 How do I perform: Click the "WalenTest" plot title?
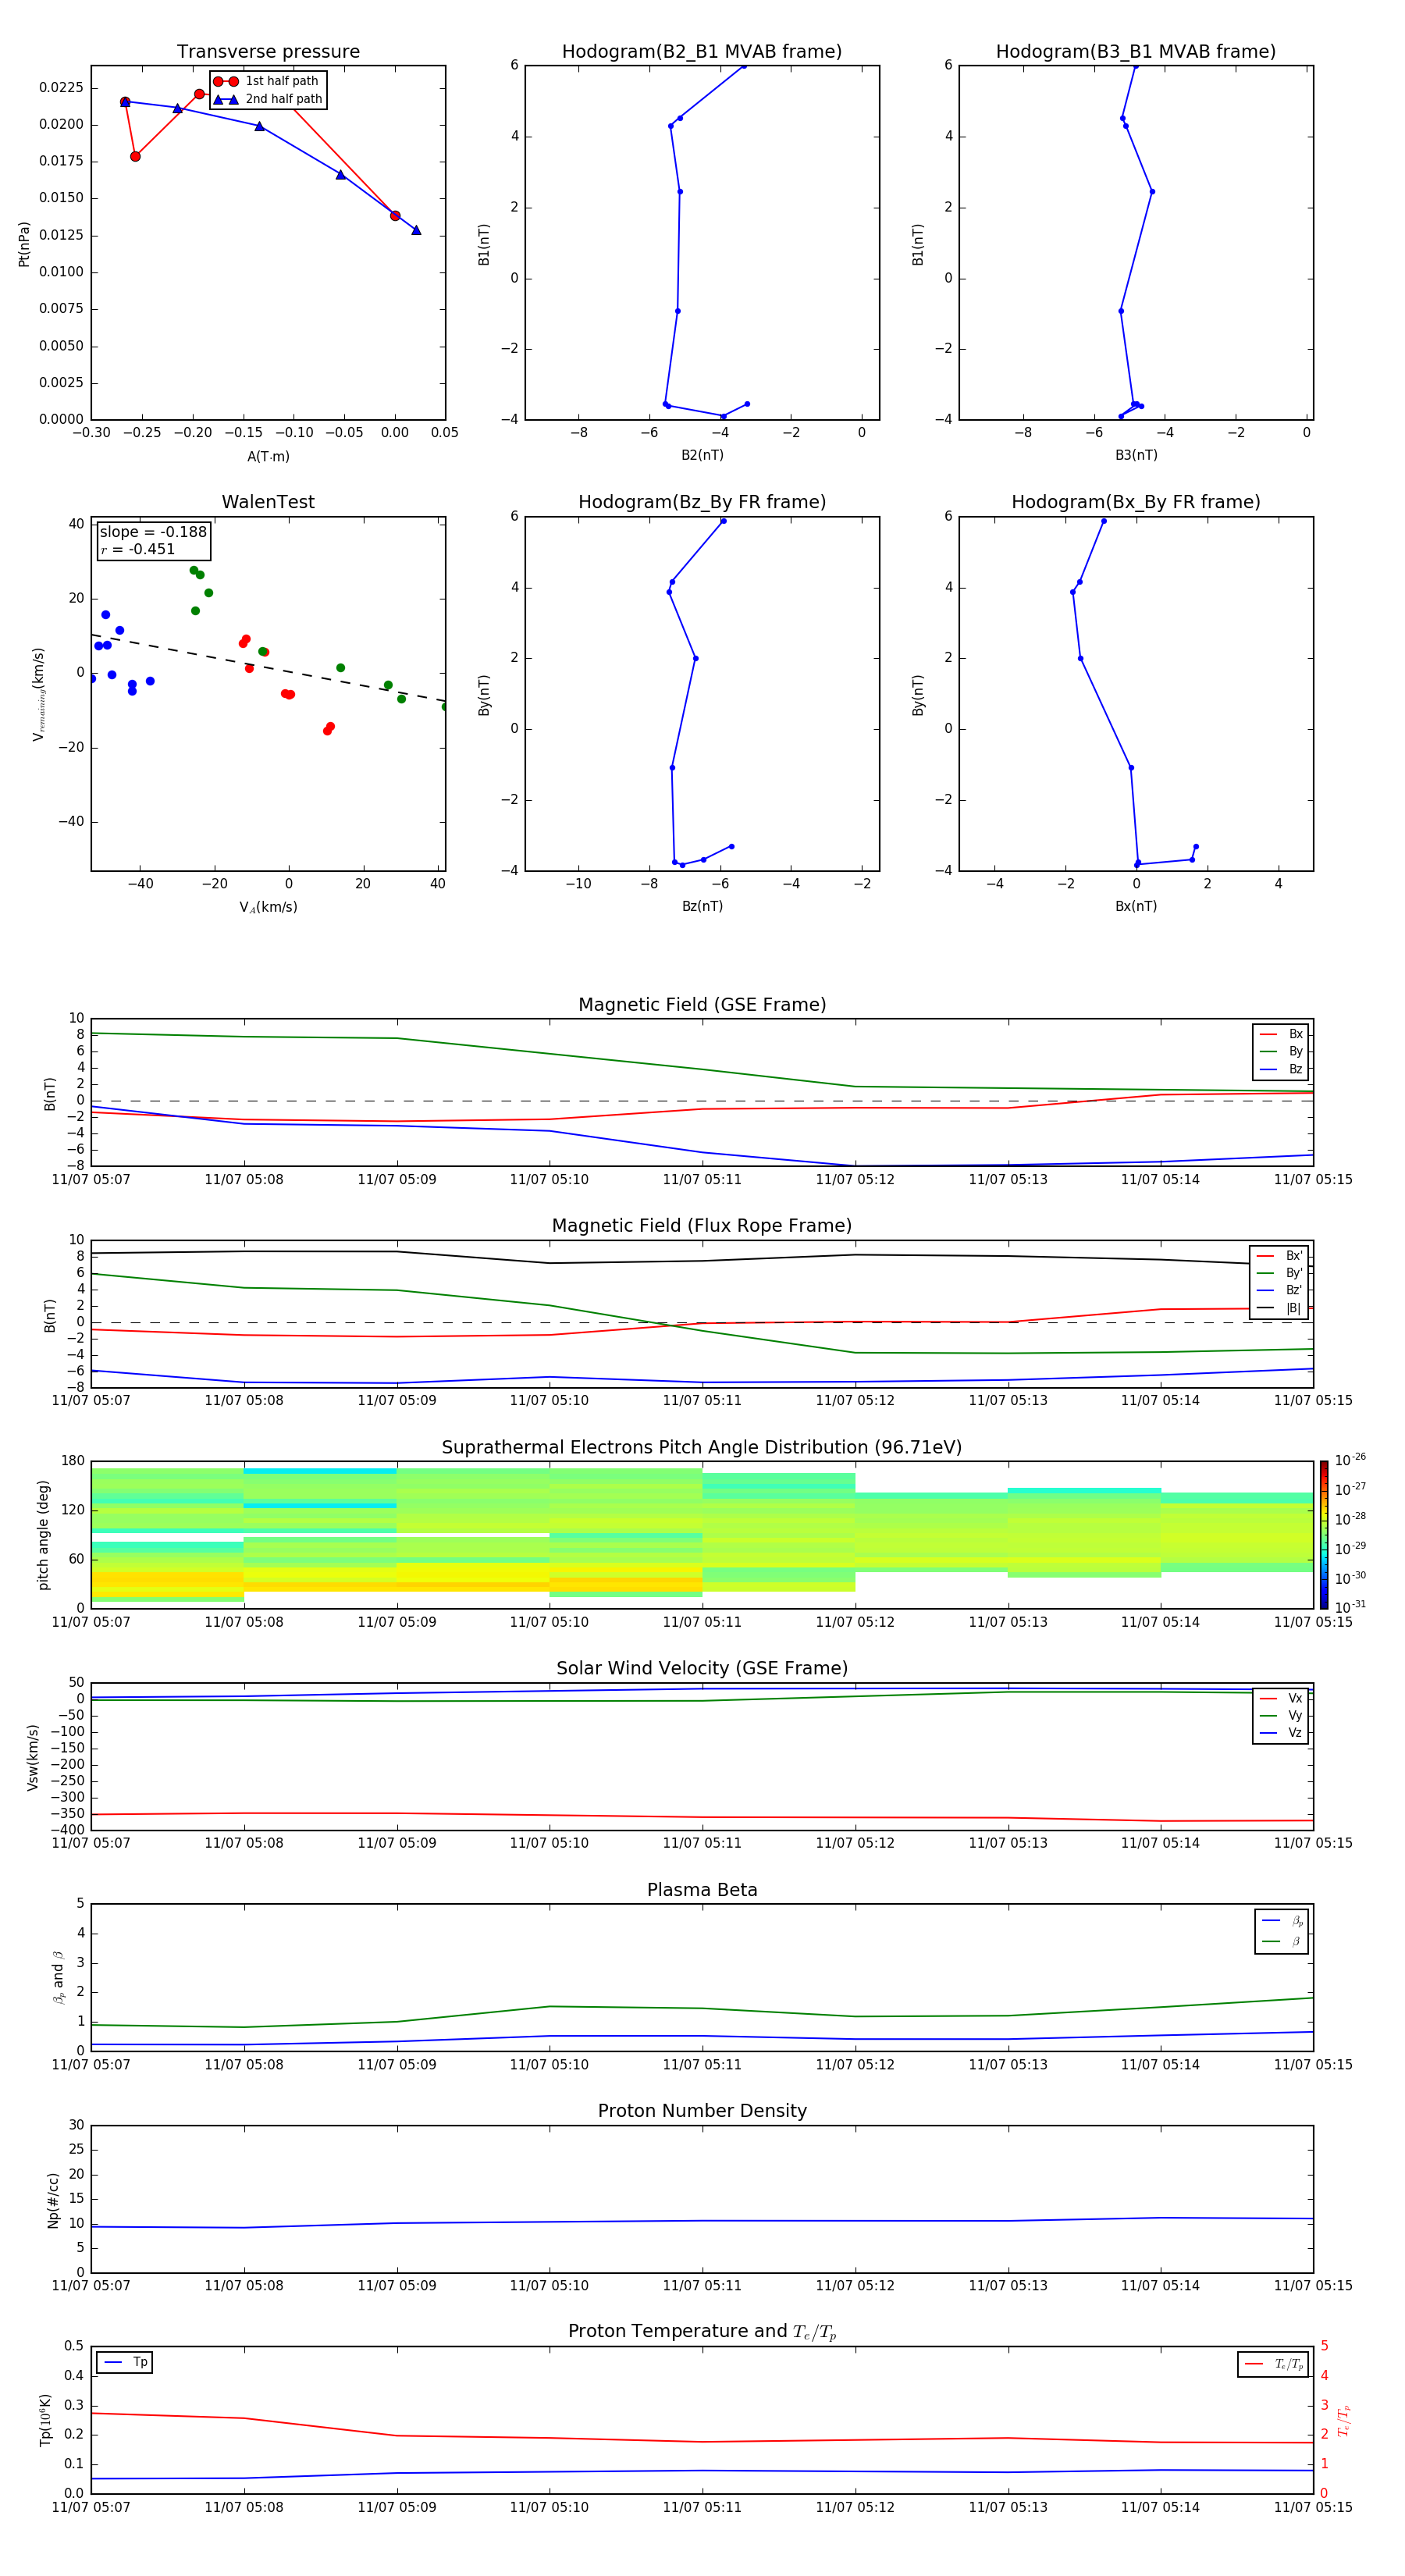coord(268,502)
